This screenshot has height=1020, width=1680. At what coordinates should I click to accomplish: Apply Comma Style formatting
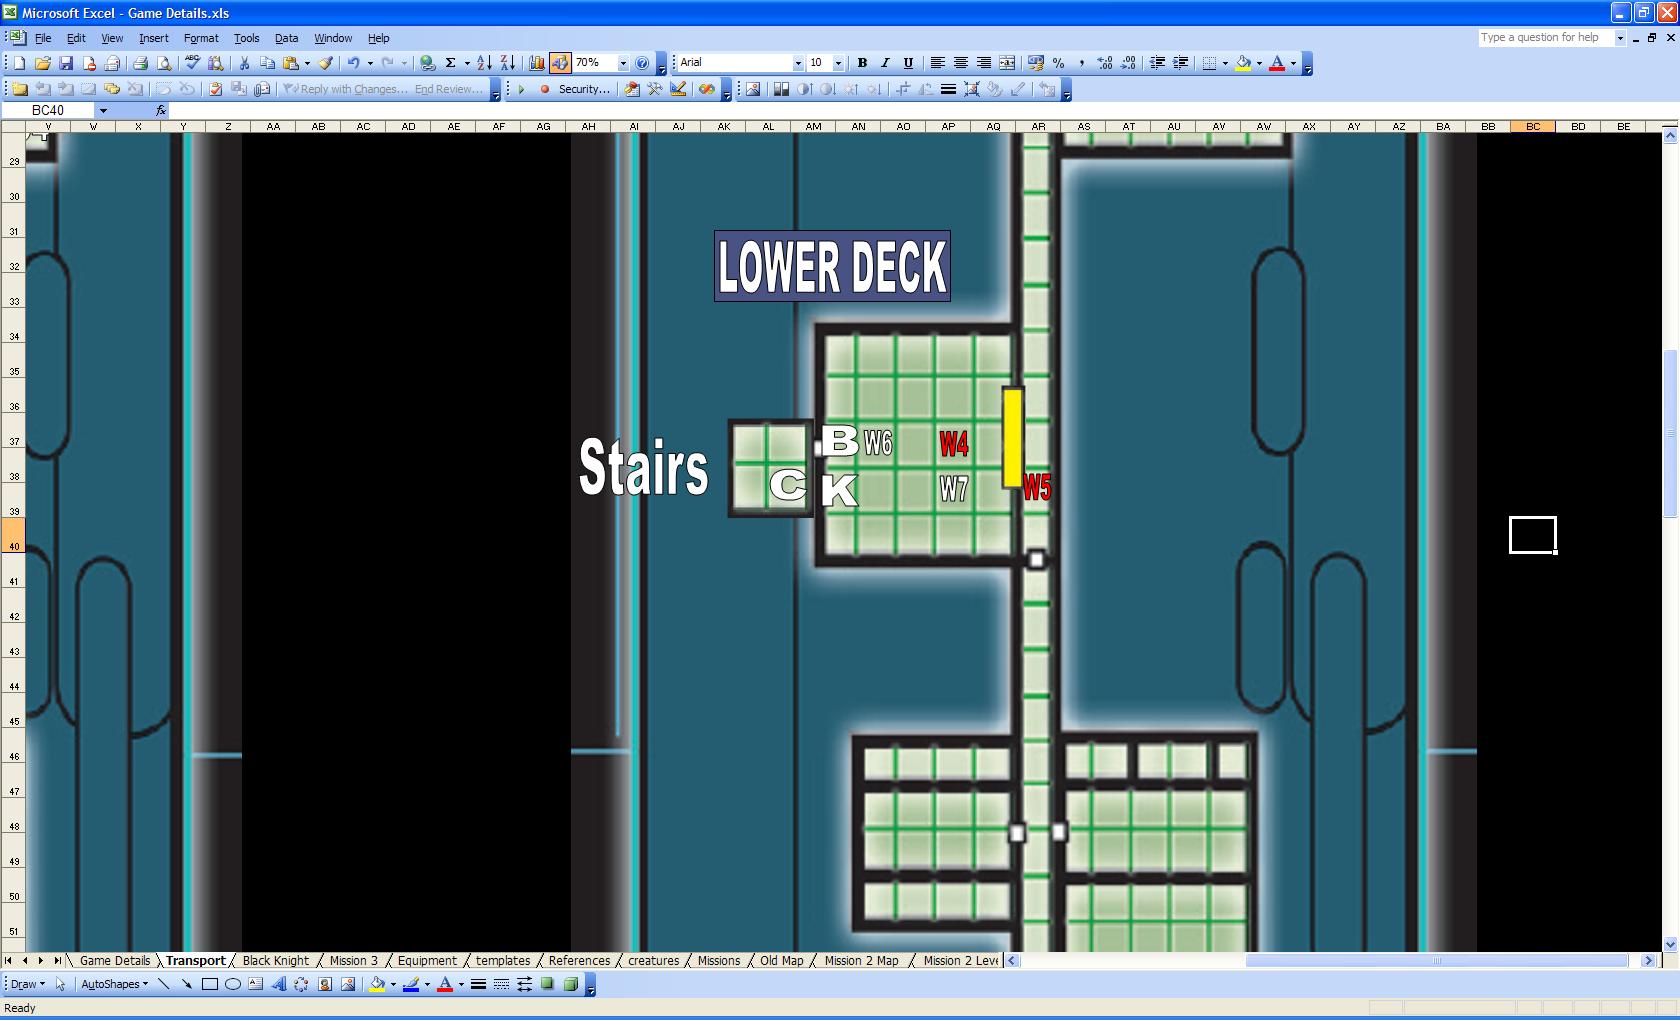click(x=1081, y=63)
